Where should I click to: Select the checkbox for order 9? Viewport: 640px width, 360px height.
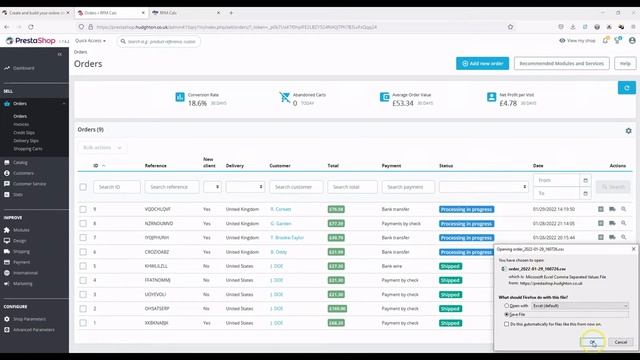(x=83, y=209)
